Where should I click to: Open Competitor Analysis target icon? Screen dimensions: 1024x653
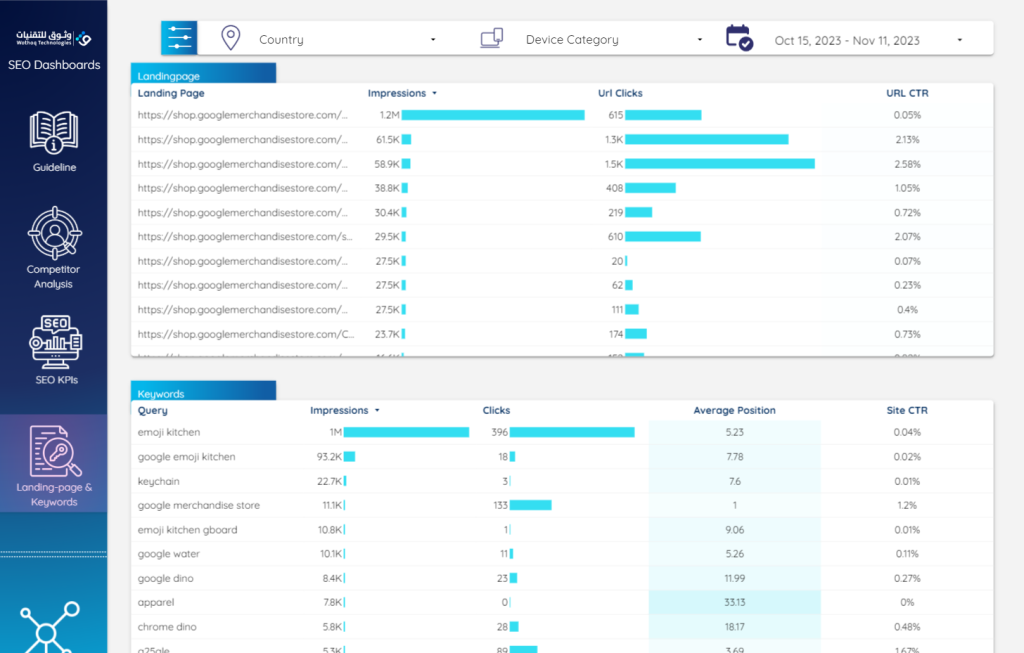pos(54,233)
